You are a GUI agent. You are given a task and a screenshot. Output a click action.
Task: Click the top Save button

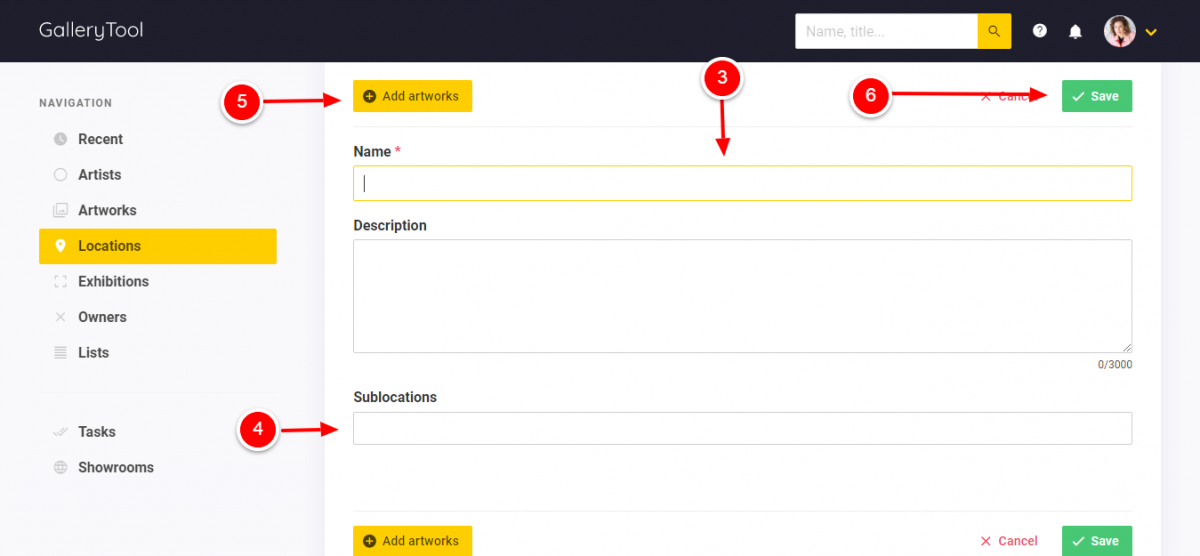point(1097,96)
